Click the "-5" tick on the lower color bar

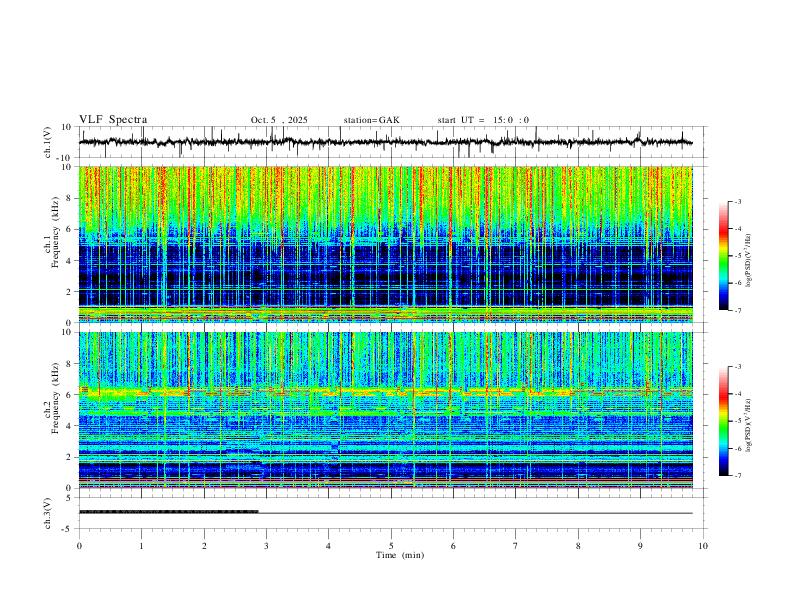pos(737,421)
